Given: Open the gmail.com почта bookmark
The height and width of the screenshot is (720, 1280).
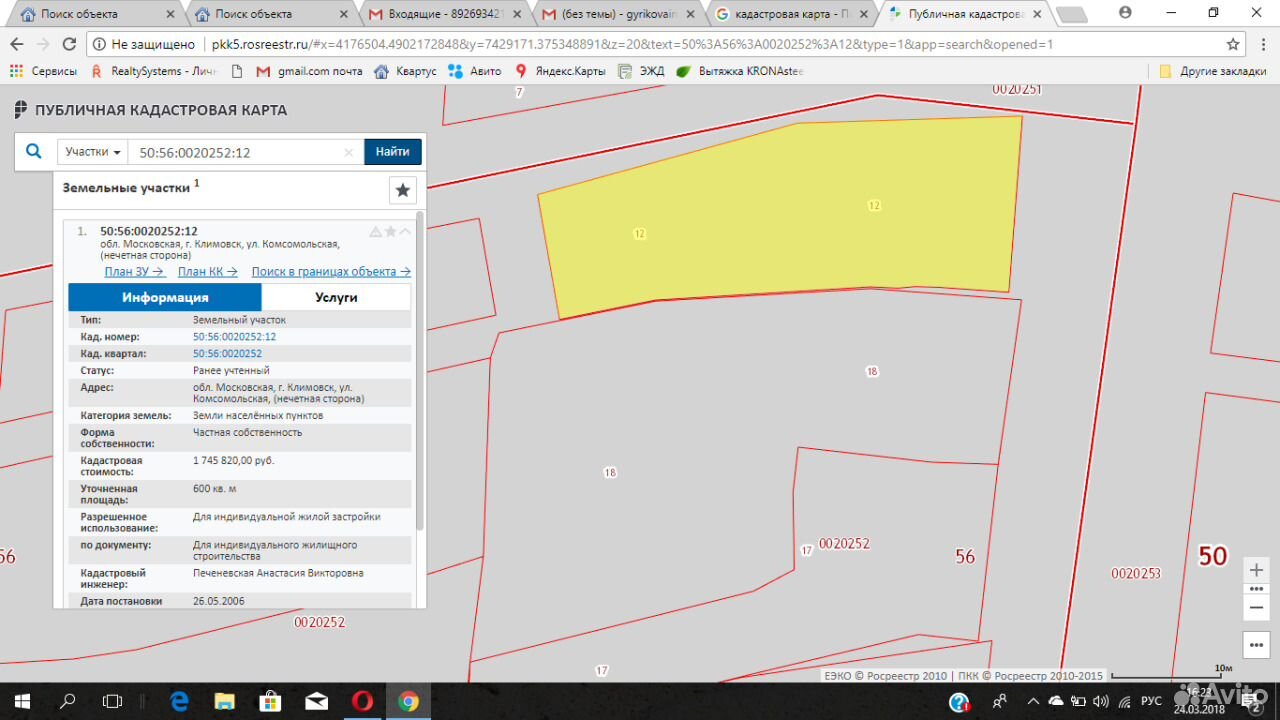Looking at the screenshot, I should point(310,71).
